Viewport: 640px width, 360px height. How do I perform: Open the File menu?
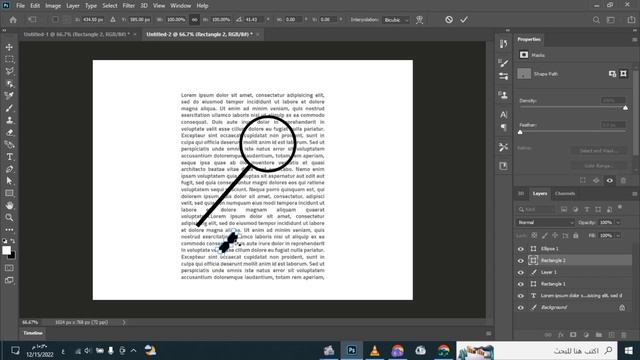point(20,6)
